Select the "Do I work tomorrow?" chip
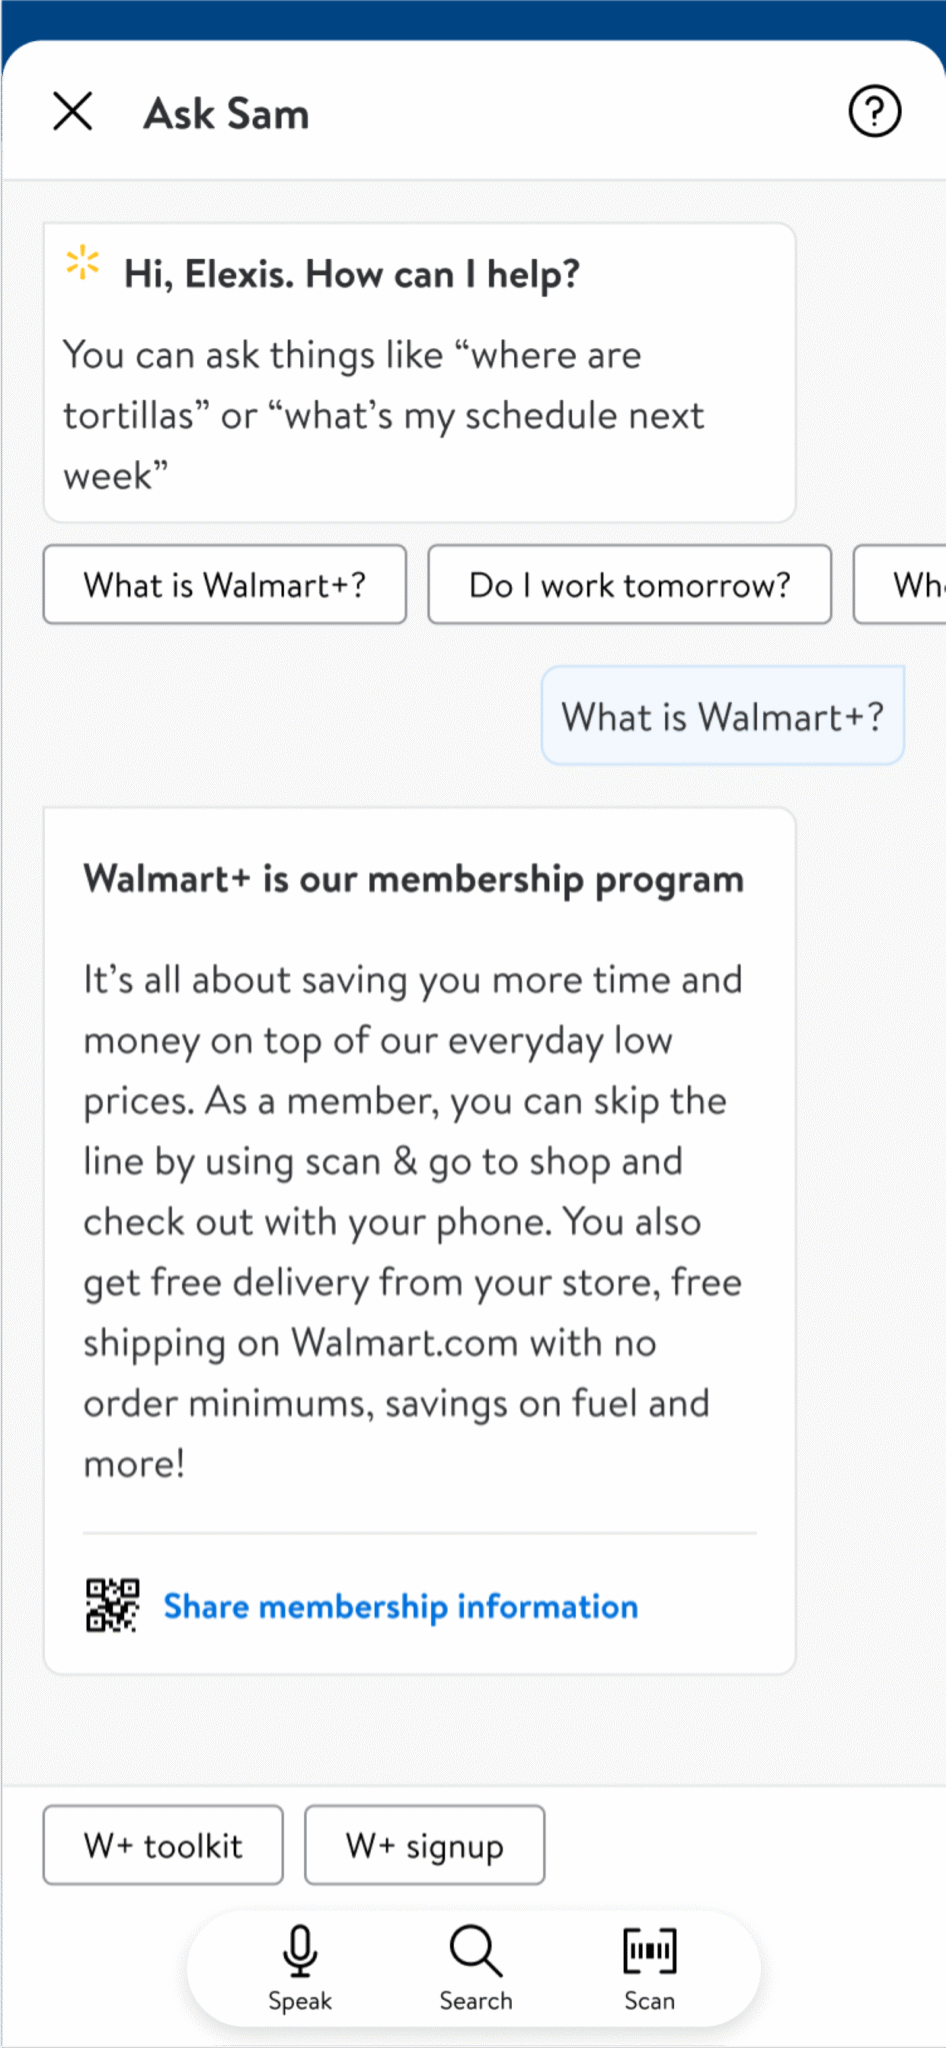 point(629,585)
